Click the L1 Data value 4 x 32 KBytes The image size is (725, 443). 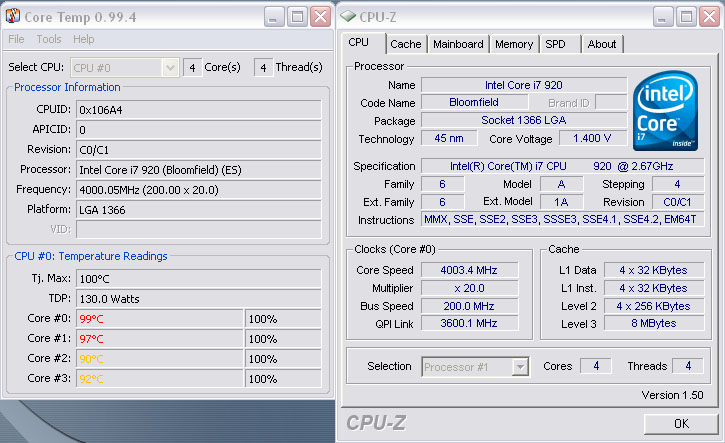point(654,270)
